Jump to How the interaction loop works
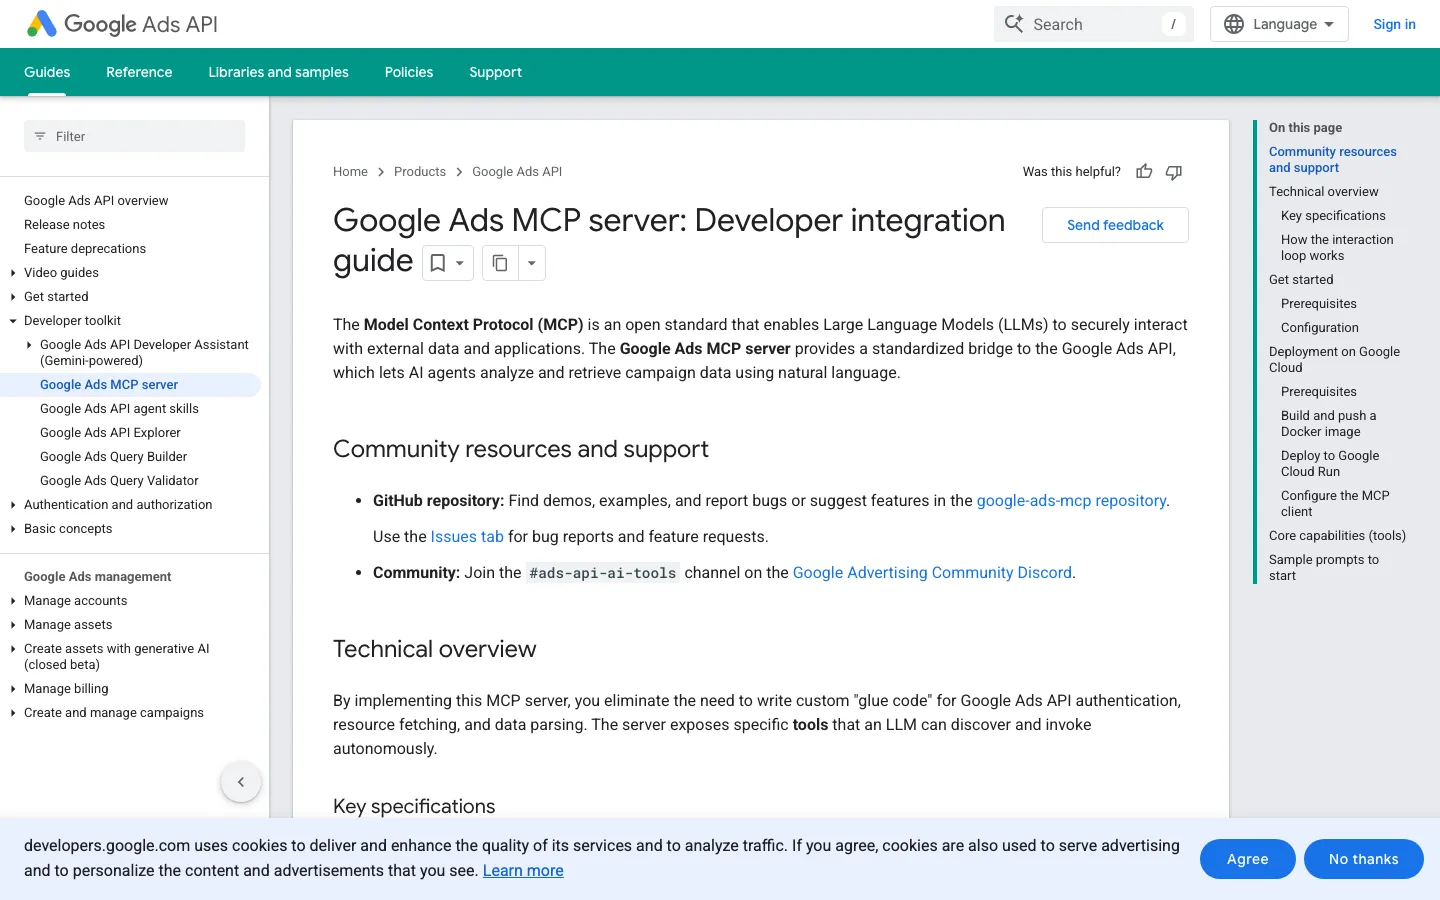This screenshot has width=1440, height=900. (x=1337, y=248)
